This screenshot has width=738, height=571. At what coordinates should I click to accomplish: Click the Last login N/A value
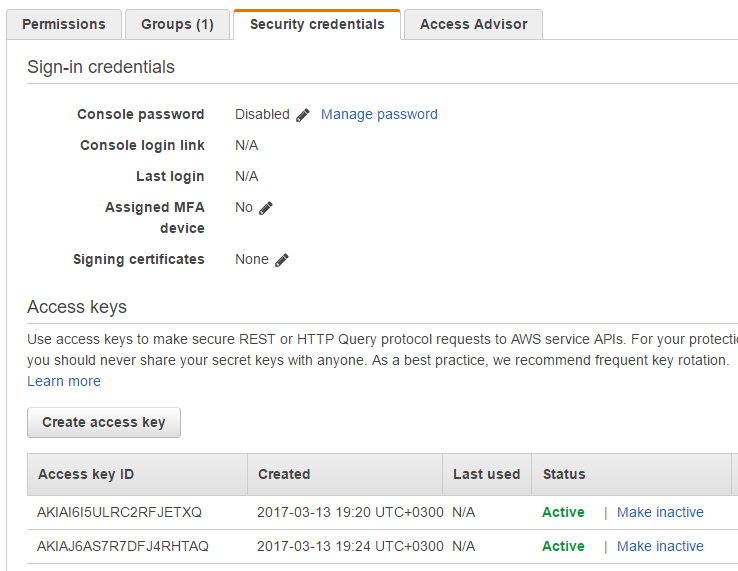pyautogui.click(x=247, y=177)
